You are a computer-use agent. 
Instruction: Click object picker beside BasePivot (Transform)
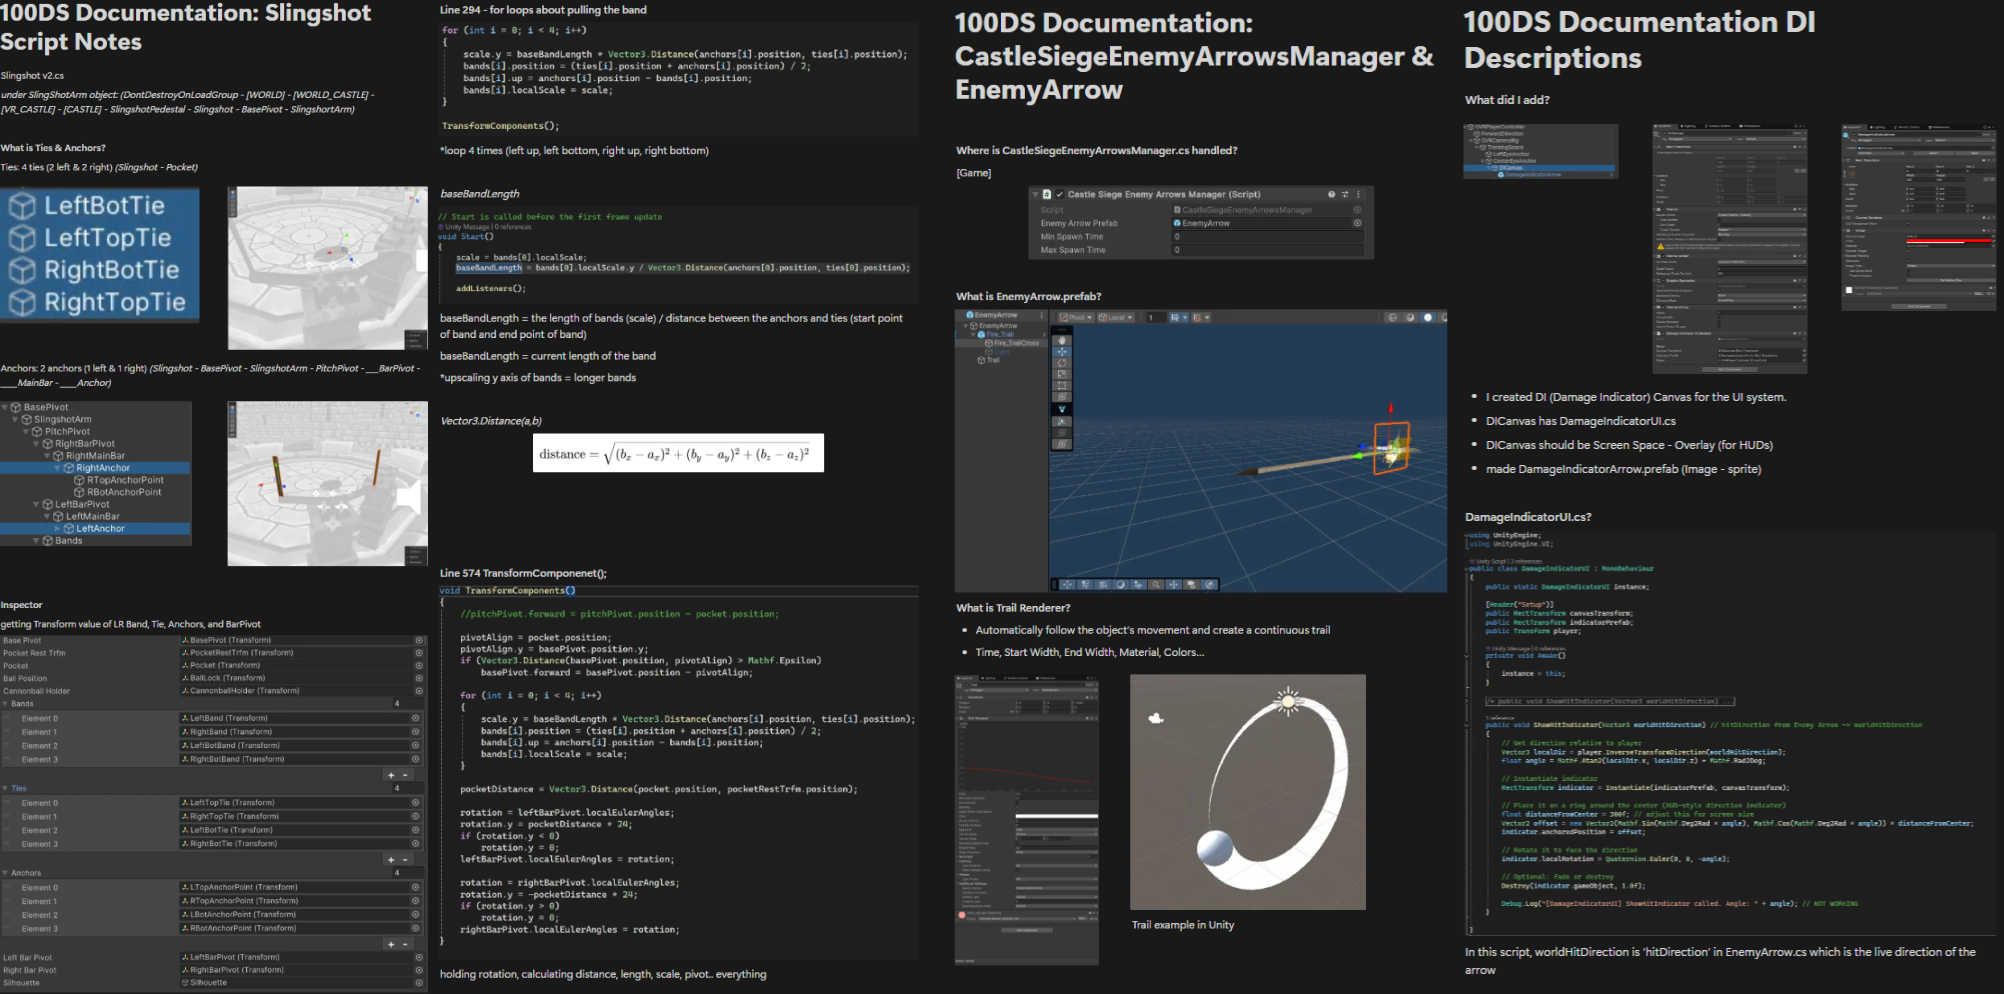click(418, 640)
